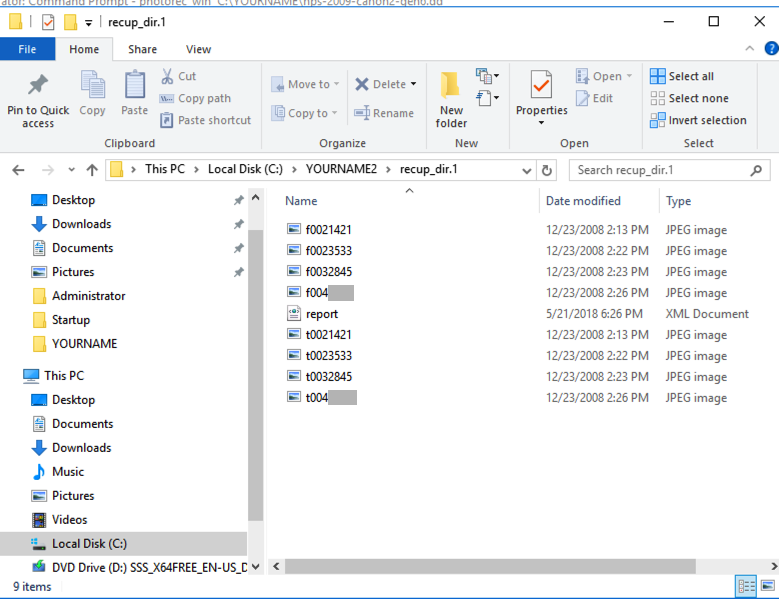Switch to Large icons view in status bar
This screenshot has width=779, height=599.
tap(768, 587)
